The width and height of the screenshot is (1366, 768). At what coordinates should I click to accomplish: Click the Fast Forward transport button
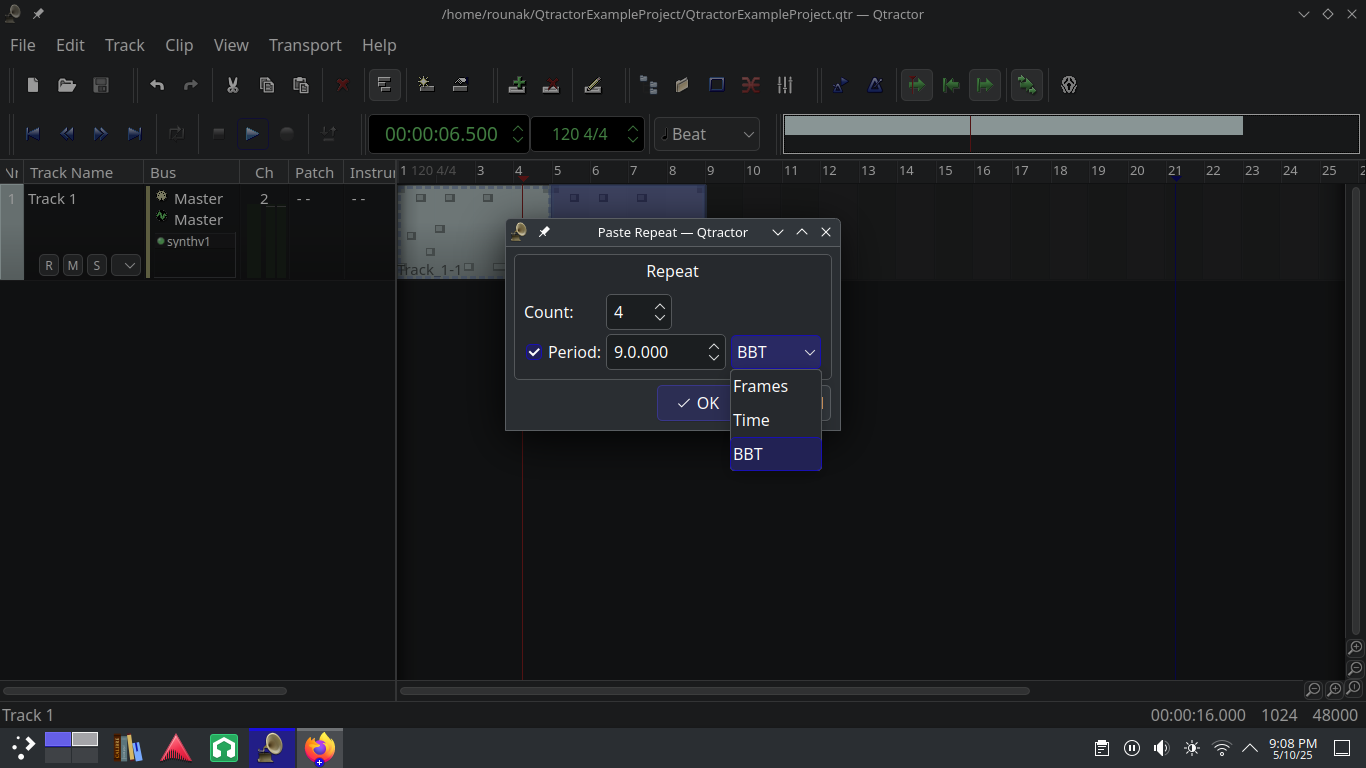coord(100,134)
